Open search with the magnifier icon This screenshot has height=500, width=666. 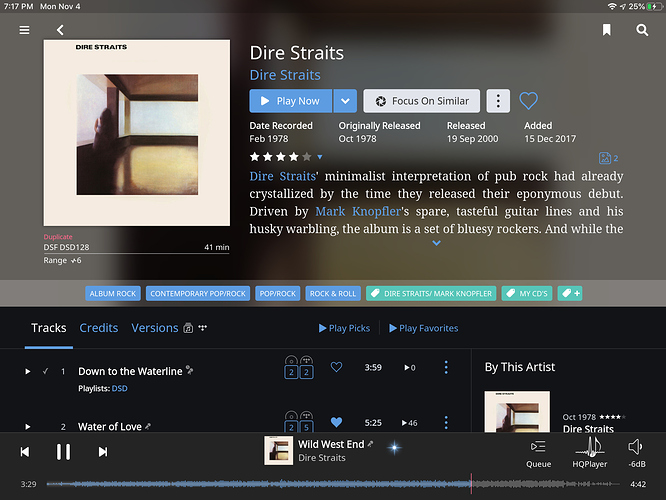point(642,30)
